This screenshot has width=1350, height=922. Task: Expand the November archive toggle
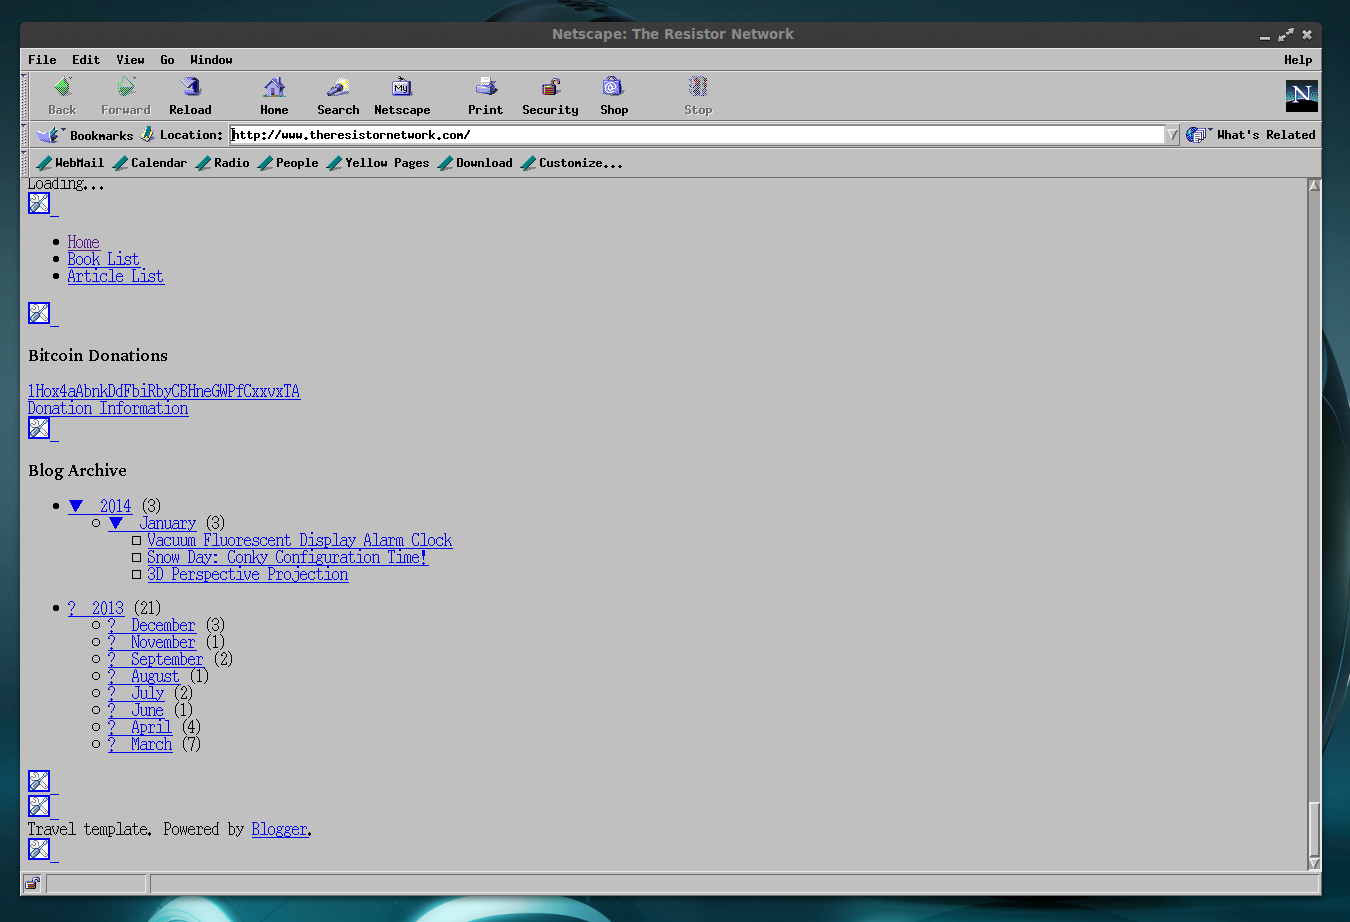(x=112, y=642)
